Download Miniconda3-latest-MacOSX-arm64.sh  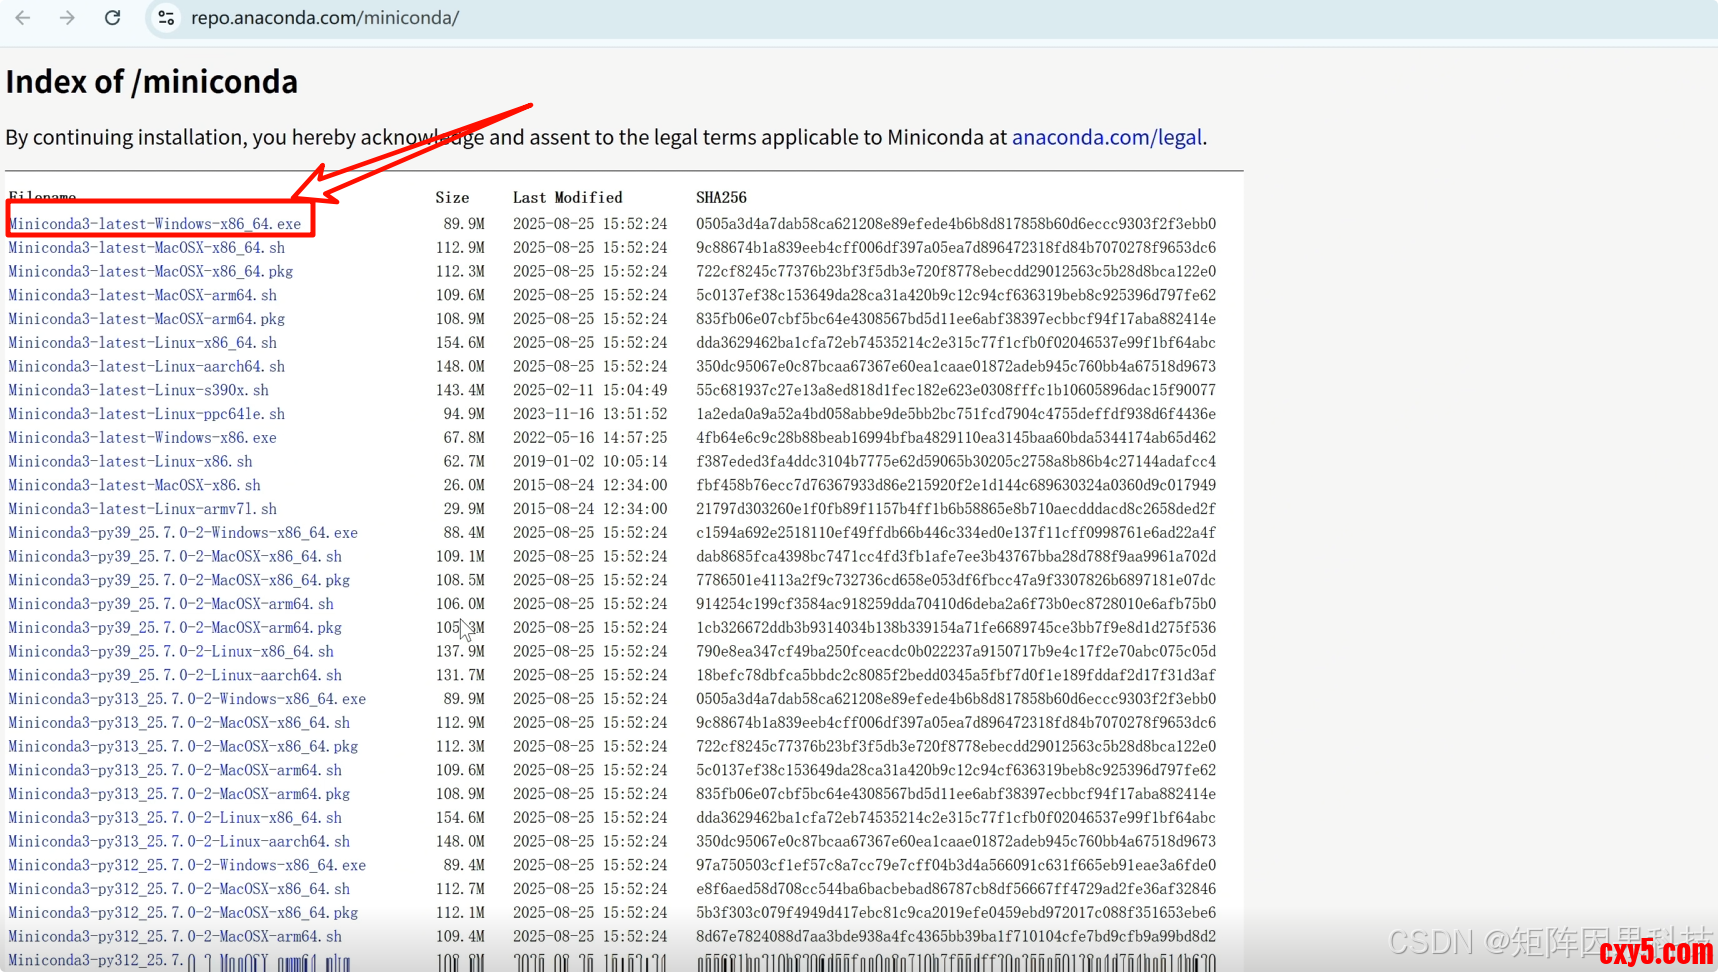coord(143,296)
